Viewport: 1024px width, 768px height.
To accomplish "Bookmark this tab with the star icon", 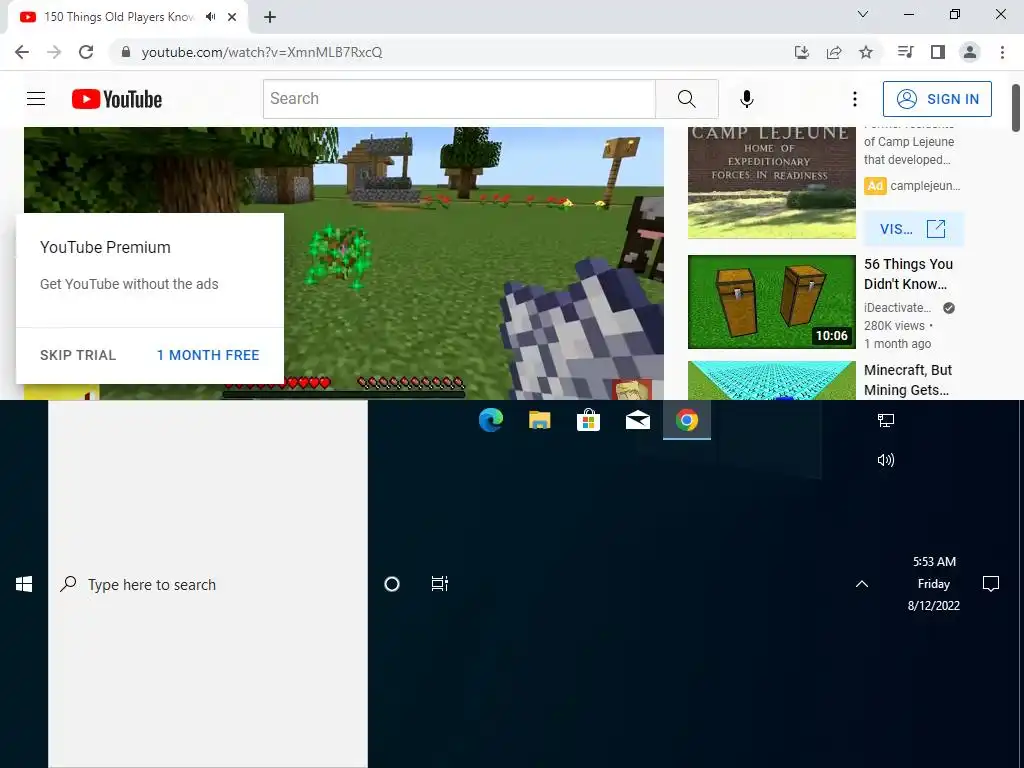I will [x=866, y=52].
